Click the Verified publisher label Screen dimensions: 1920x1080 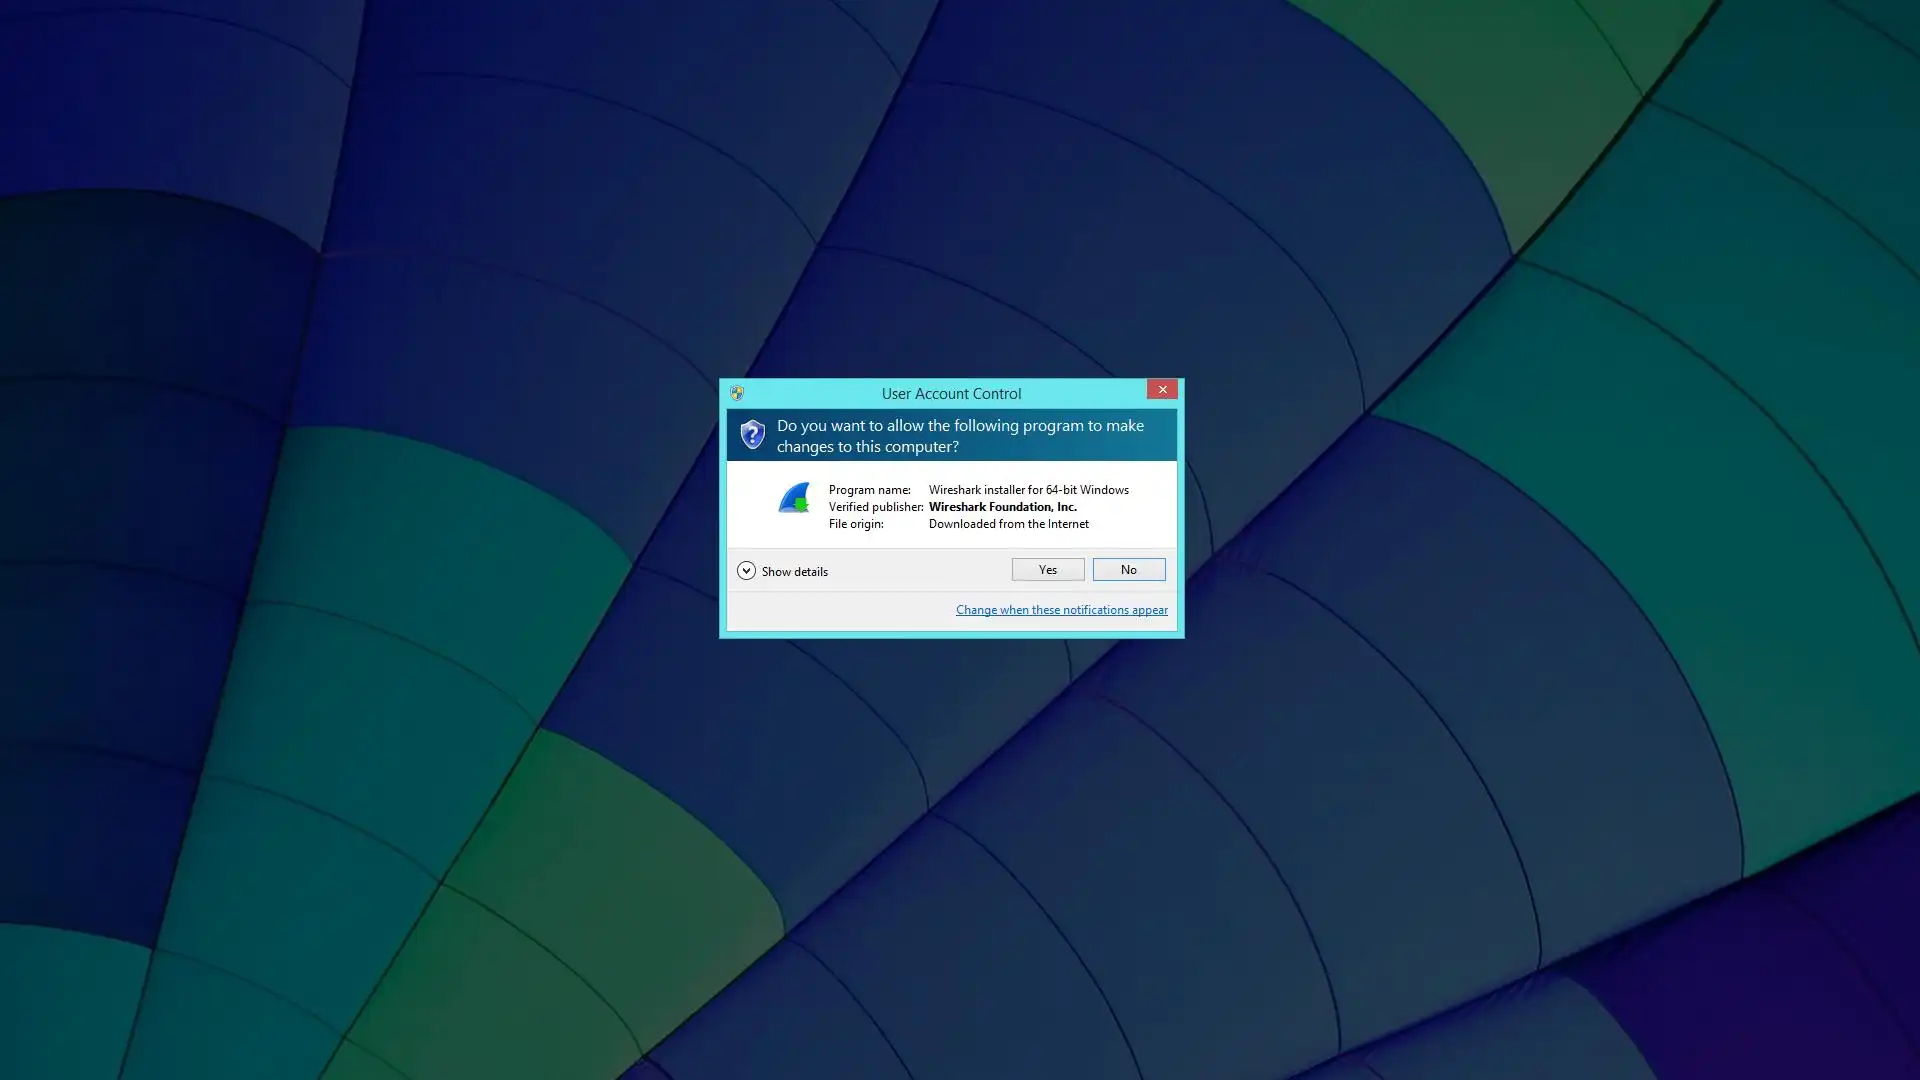(x=875, y=507)
